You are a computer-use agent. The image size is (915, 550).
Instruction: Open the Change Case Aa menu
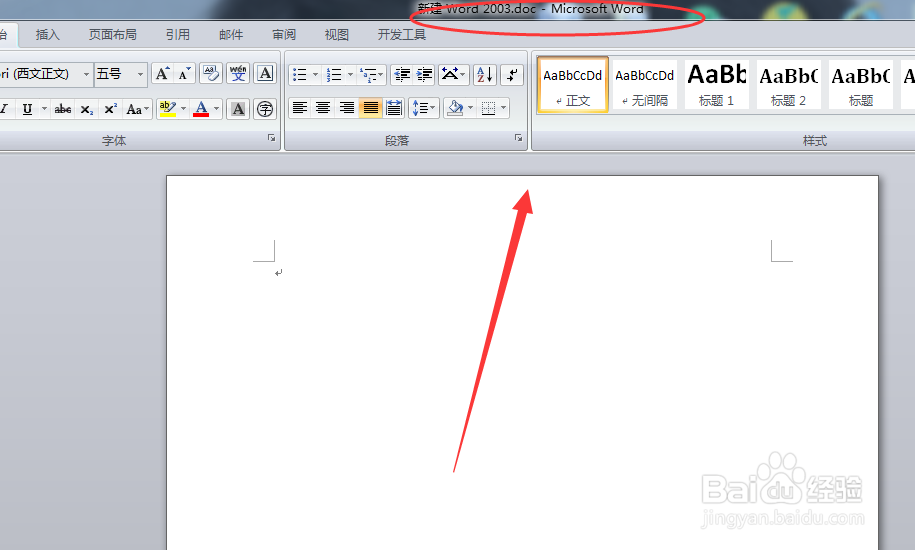(137, 109)
